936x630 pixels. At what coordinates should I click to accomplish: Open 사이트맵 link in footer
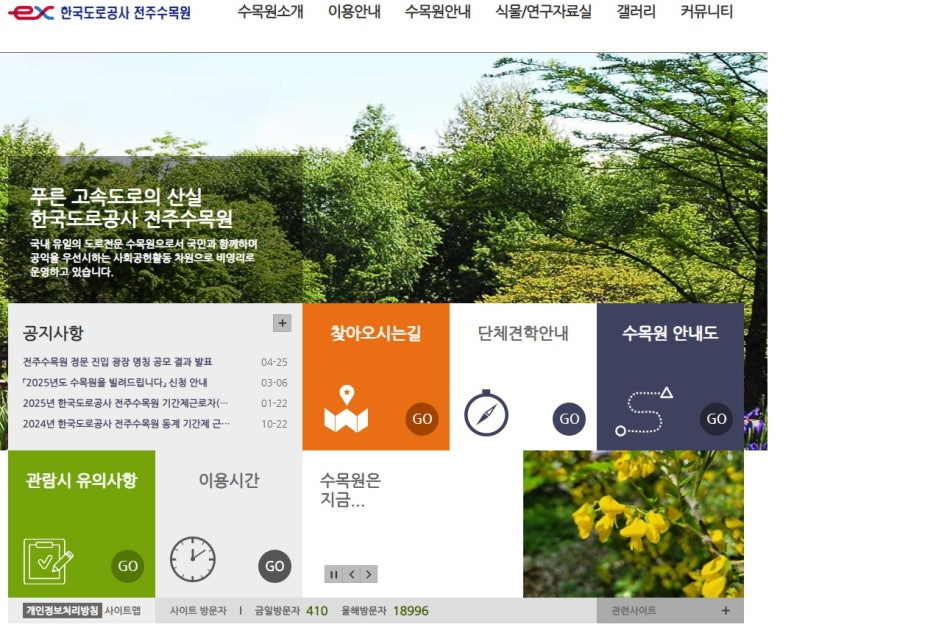(x=122, y=610)
